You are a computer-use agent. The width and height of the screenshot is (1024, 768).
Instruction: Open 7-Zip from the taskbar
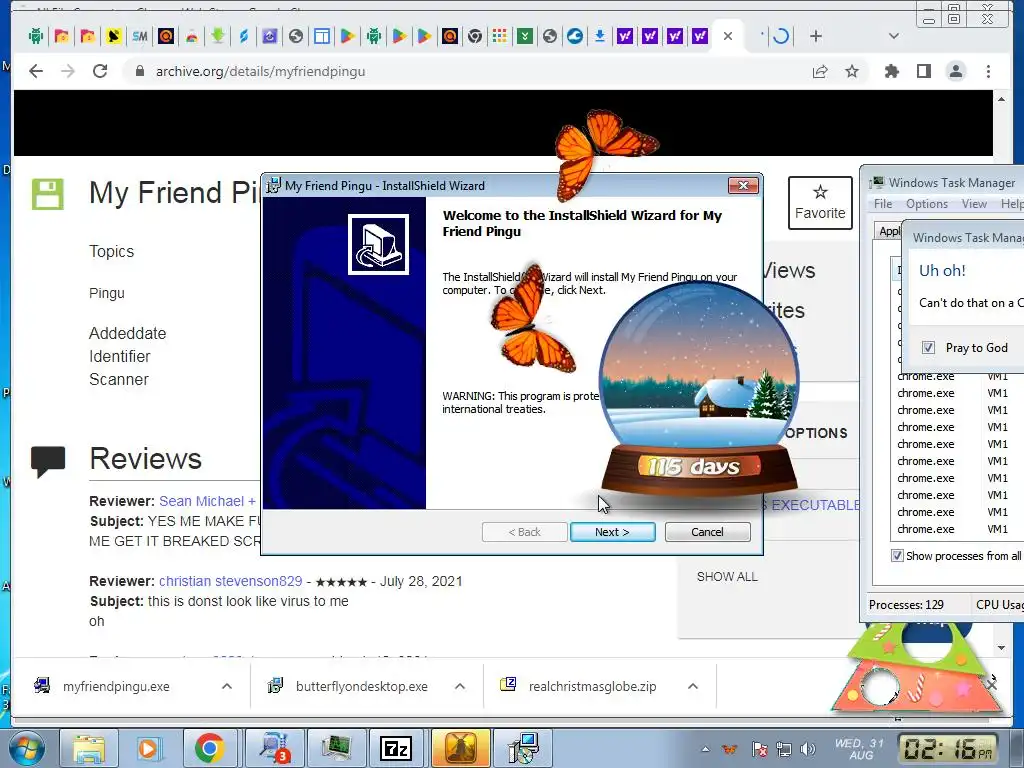coord(396,748)
